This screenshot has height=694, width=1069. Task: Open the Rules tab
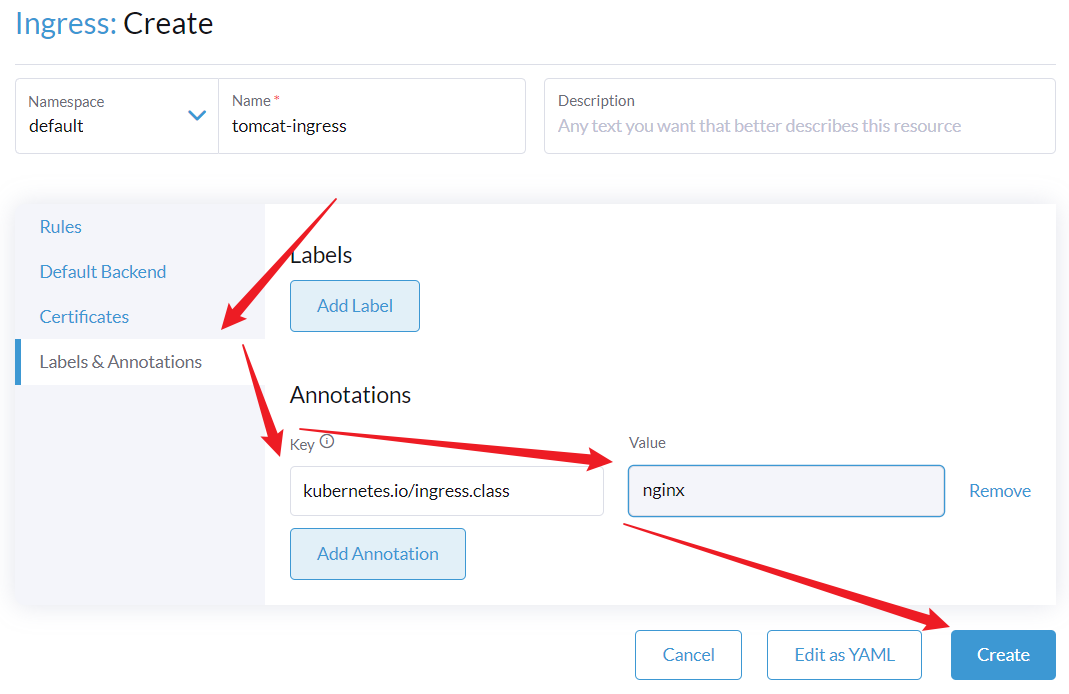click(x=61, y=227)
